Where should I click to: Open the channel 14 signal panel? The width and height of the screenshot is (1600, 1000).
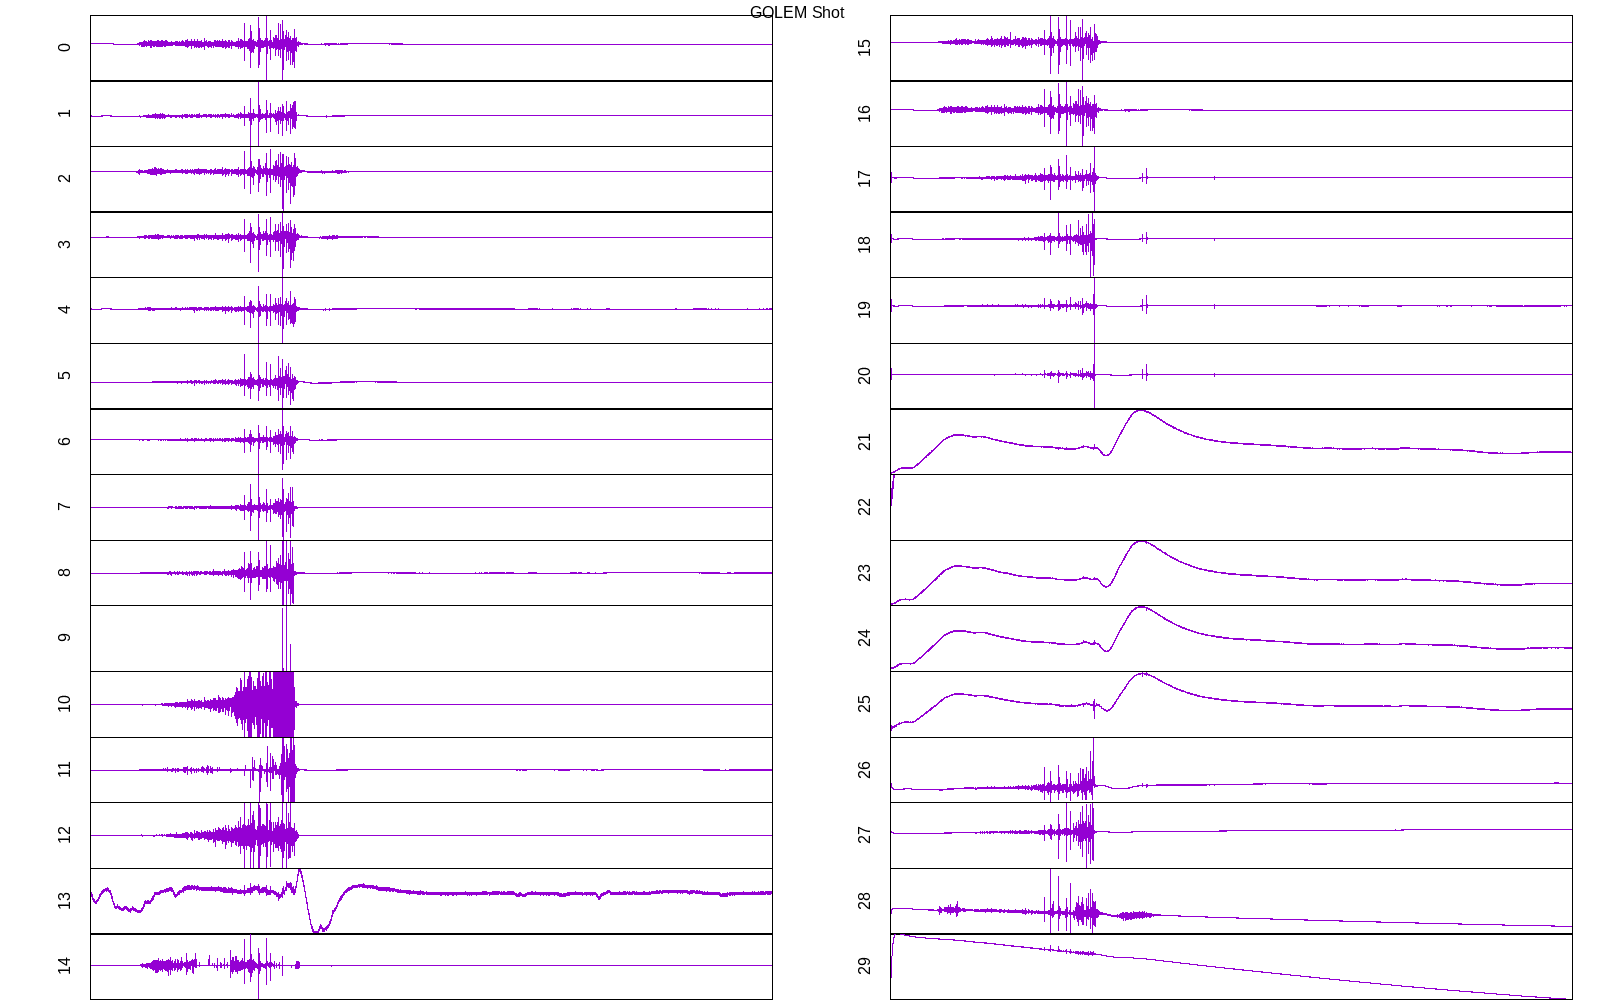(431, 966)
